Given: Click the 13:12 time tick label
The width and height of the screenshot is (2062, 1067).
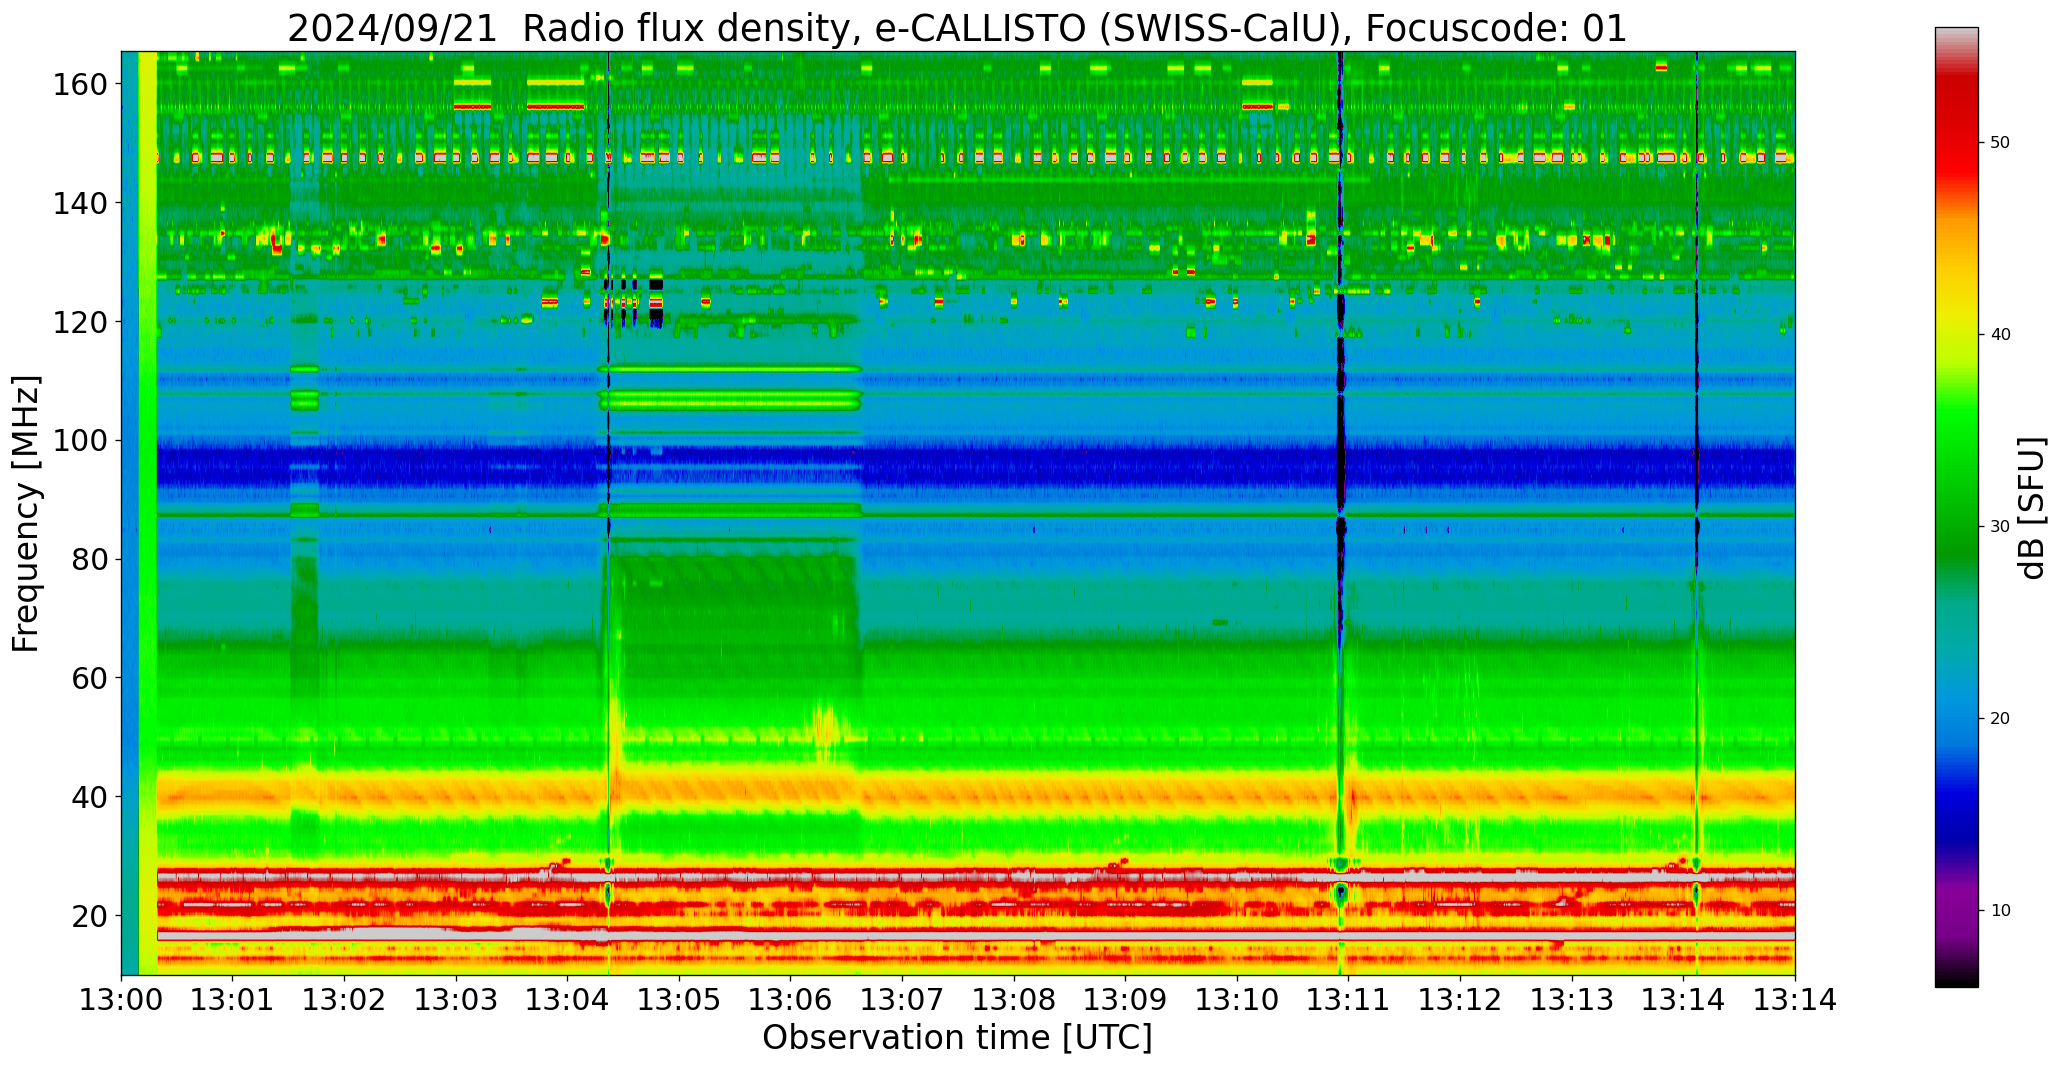Looking at the screenshot, I should [1460, 1000].
